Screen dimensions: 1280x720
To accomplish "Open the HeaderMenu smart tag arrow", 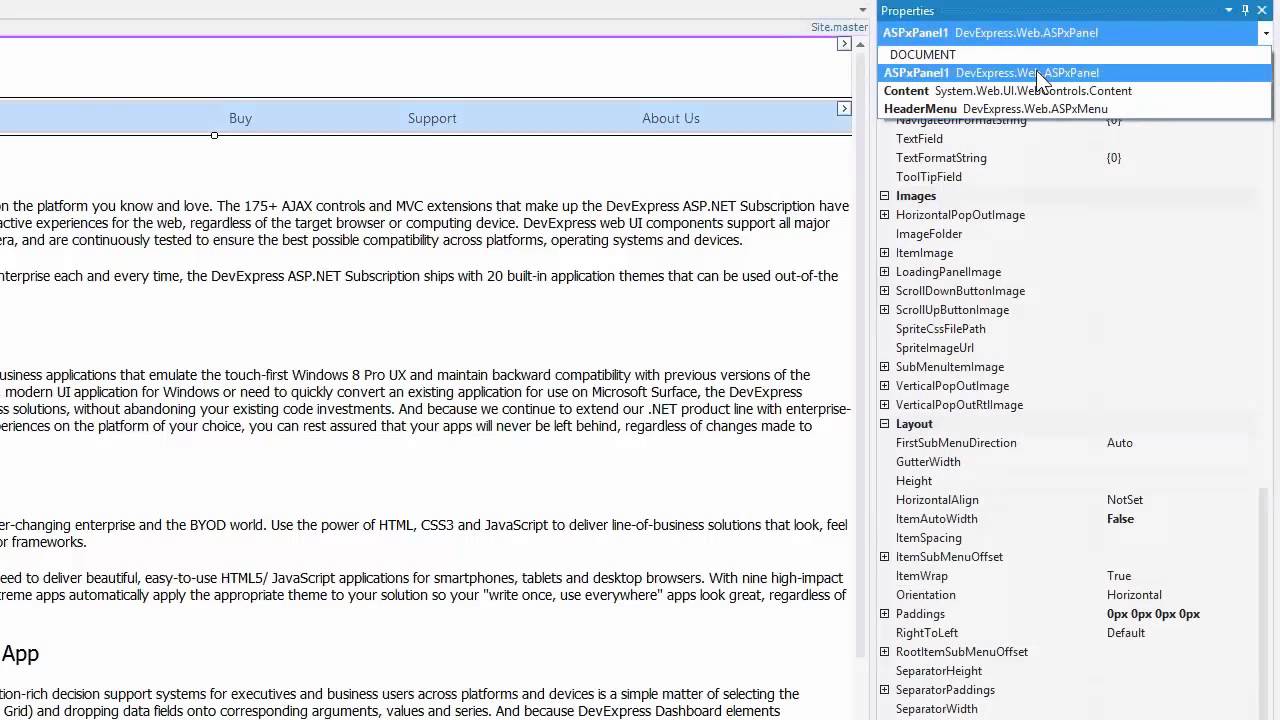I will pos(844,108).
